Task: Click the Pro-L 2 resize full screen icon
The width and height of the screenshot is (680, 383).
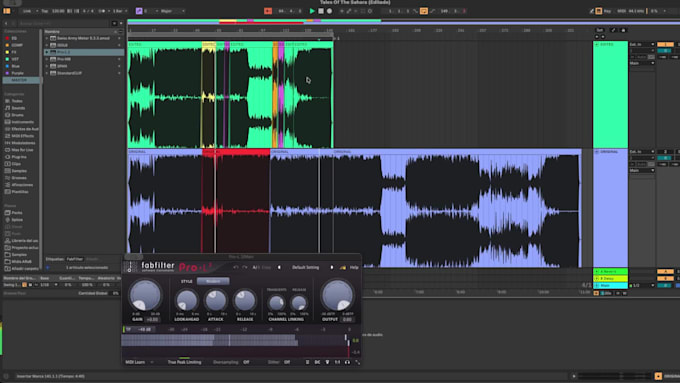Action: (x=357, y=362)
